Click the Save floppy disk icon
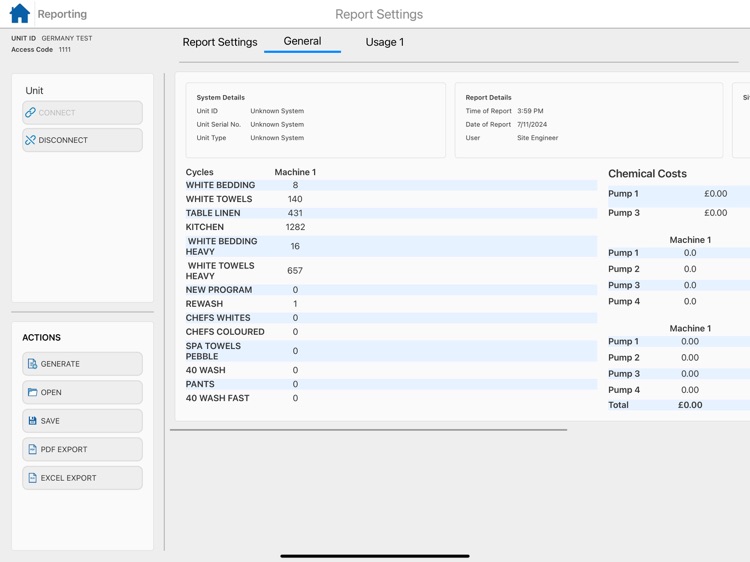The image size is (750, 562). [32, 421]
